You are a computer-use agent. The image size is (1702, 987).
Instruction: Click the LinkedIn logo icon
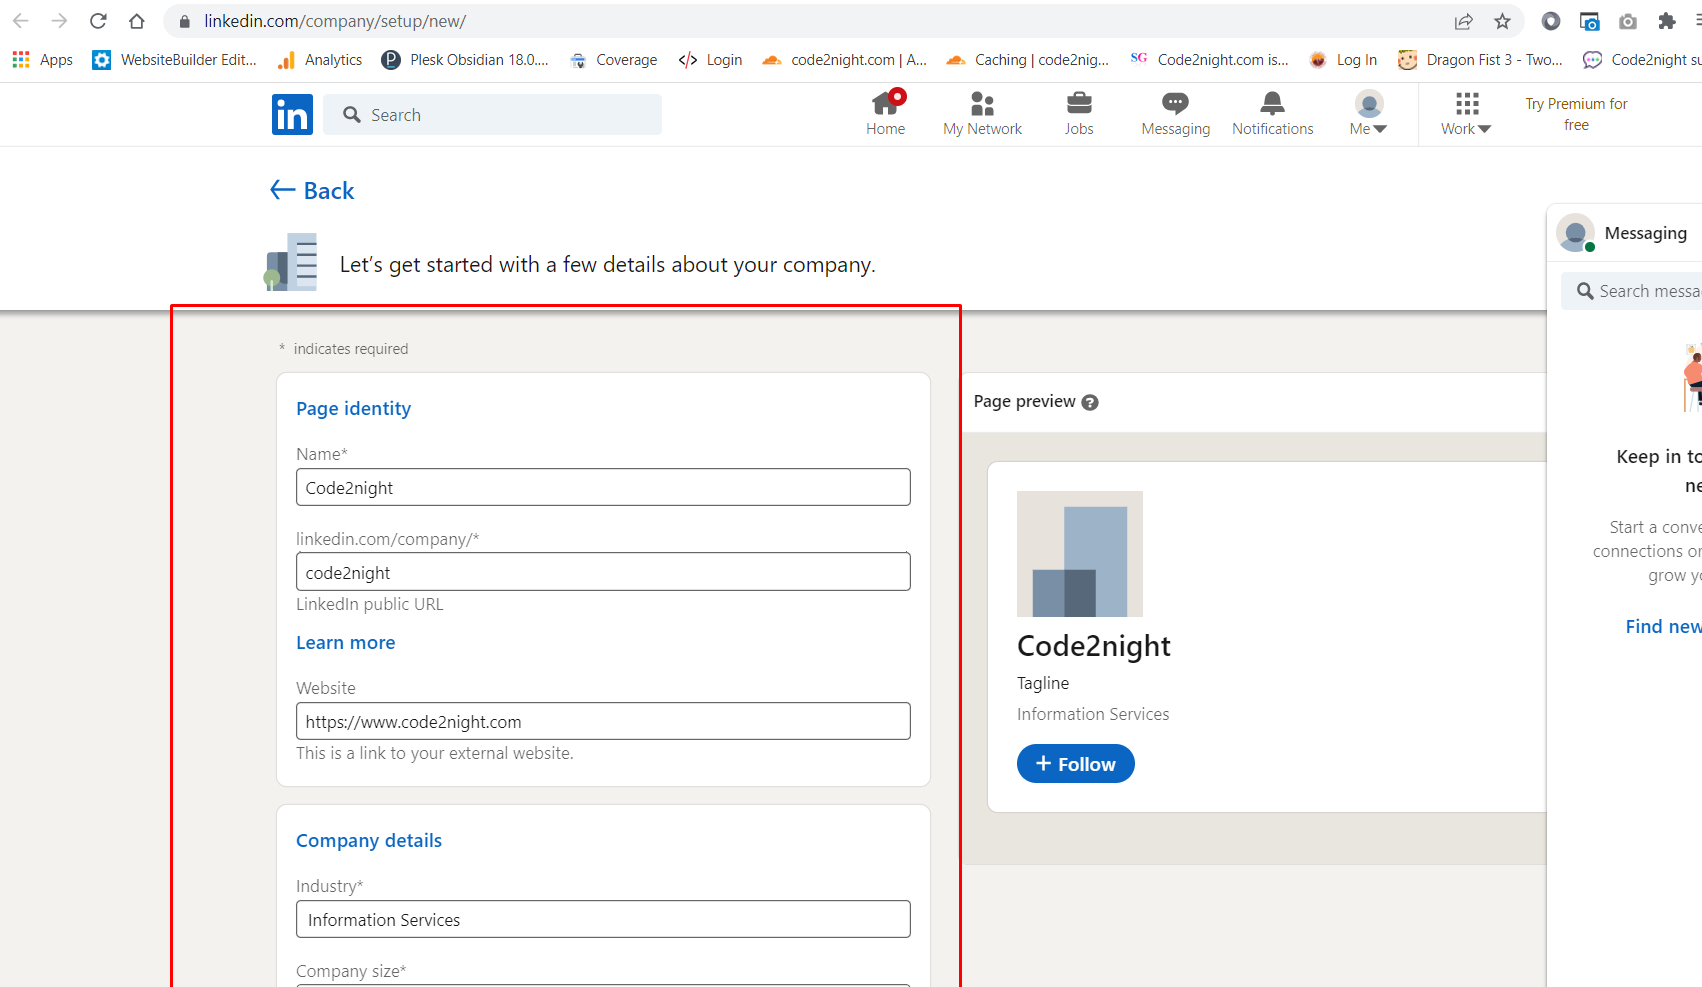coord(292,114)
